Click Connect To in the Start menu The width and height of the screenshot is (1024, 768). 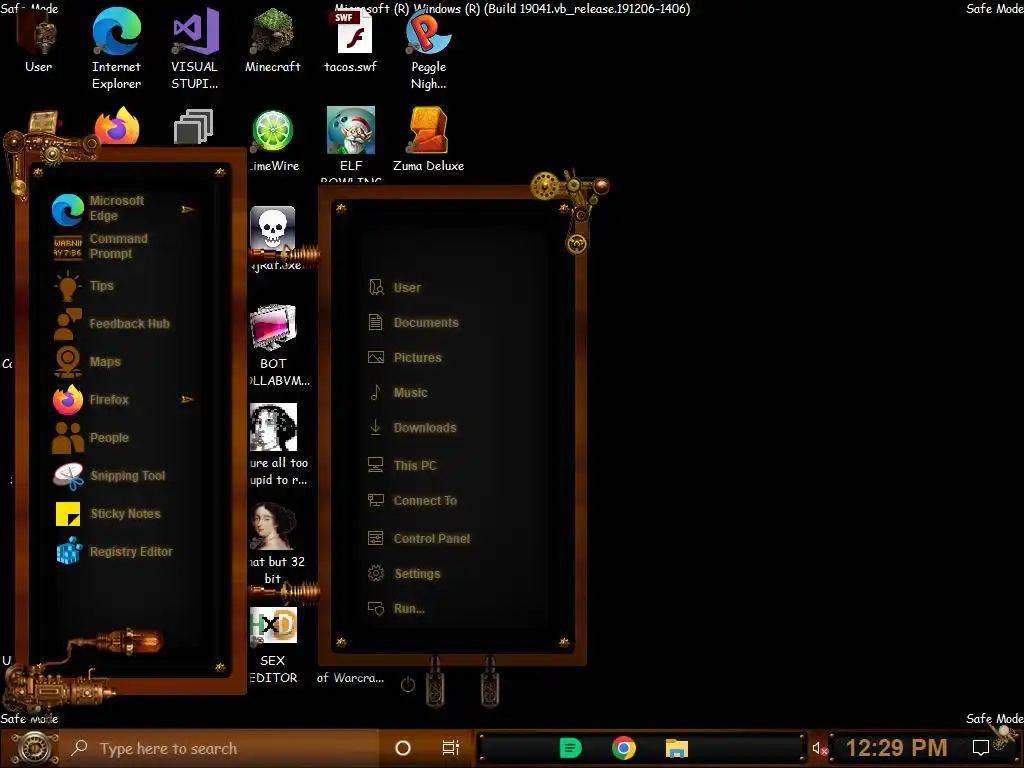coord(412,500)
